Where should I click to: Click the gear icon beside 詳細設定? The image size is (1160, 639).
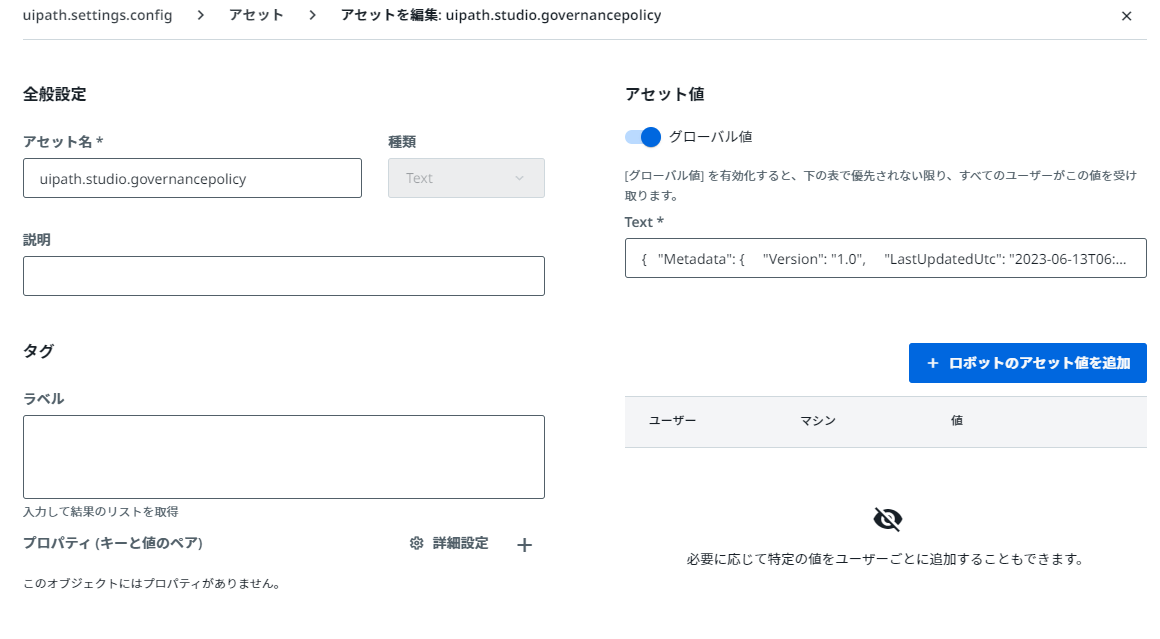pos(417,543)
